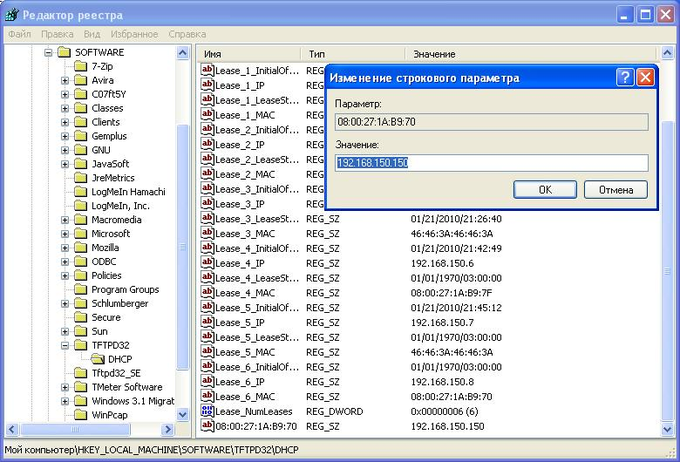Click the Lease_6_MAC string value icon
This screenshot has height=462, width=680.
208,396
